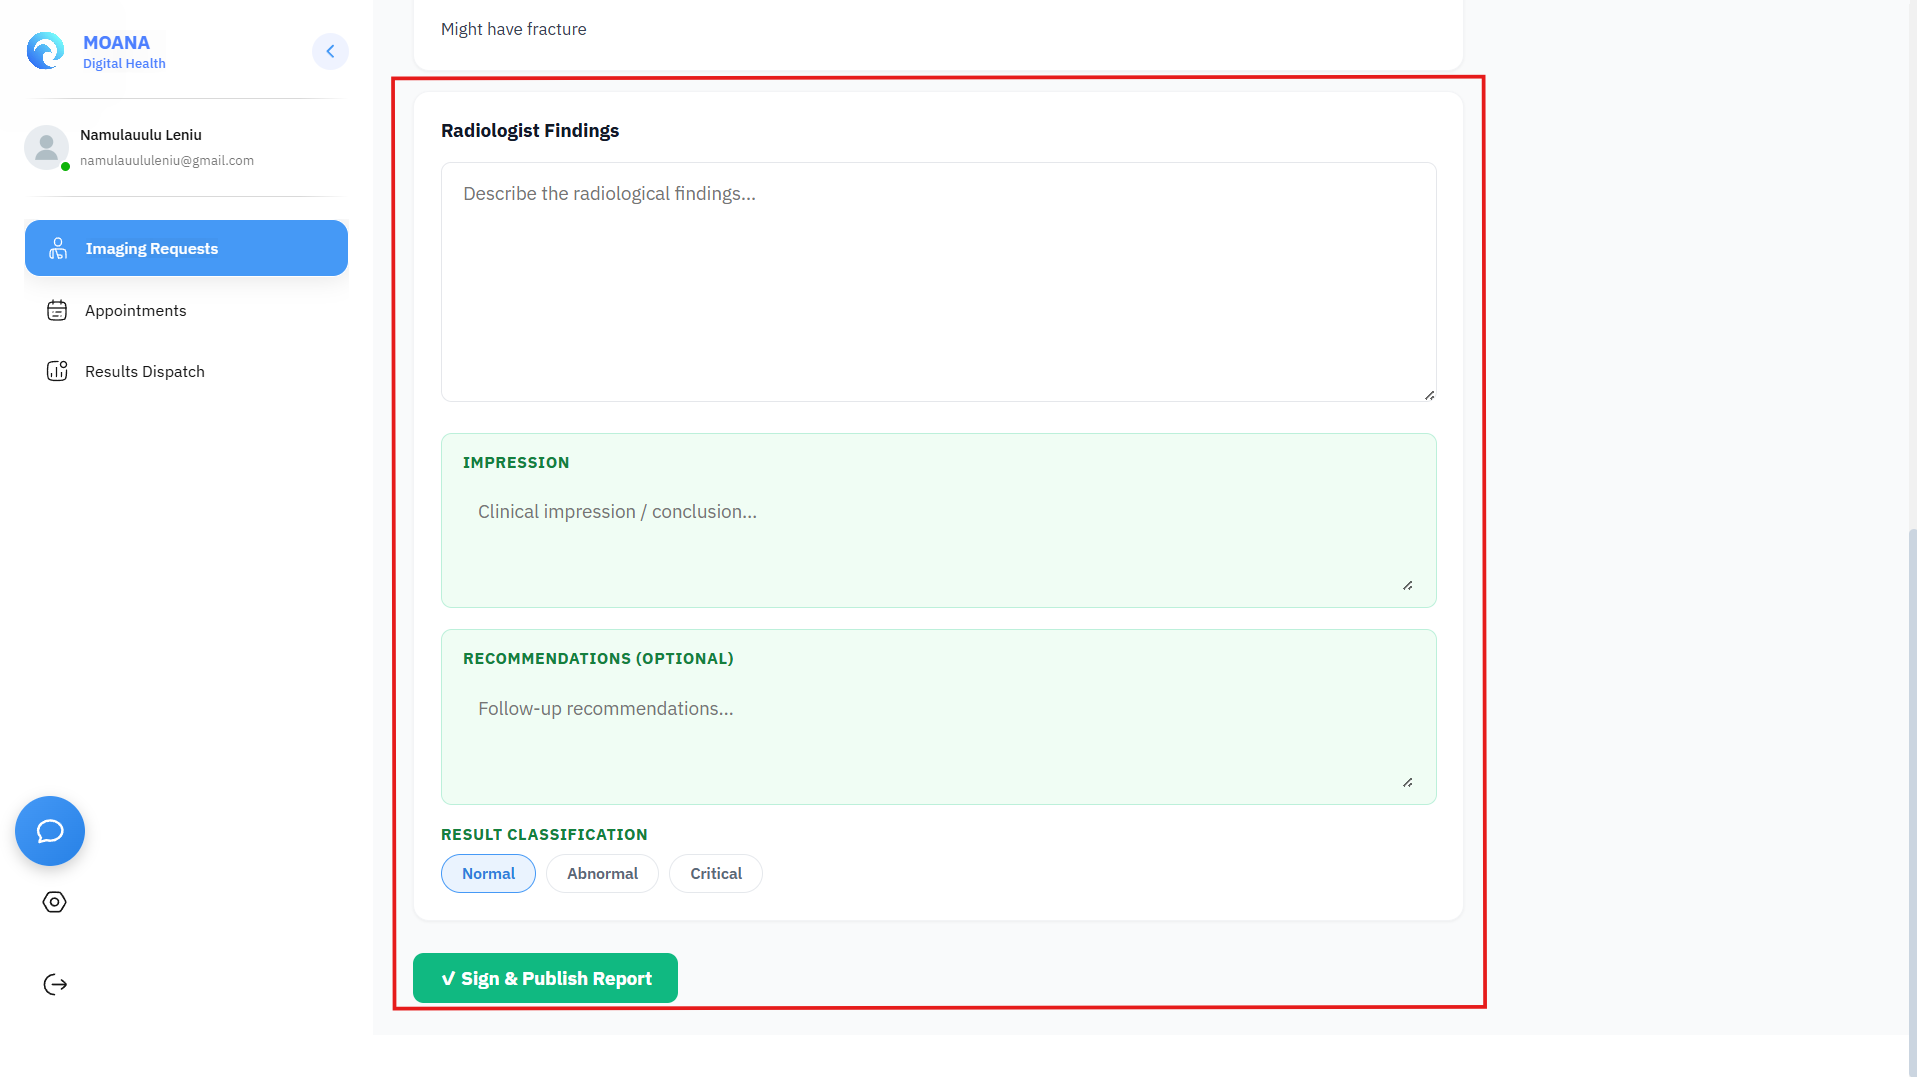The height and width of the screenshot is (1077, 1917).
Task: Open the user profile avatar
Action: coord(46,147)
